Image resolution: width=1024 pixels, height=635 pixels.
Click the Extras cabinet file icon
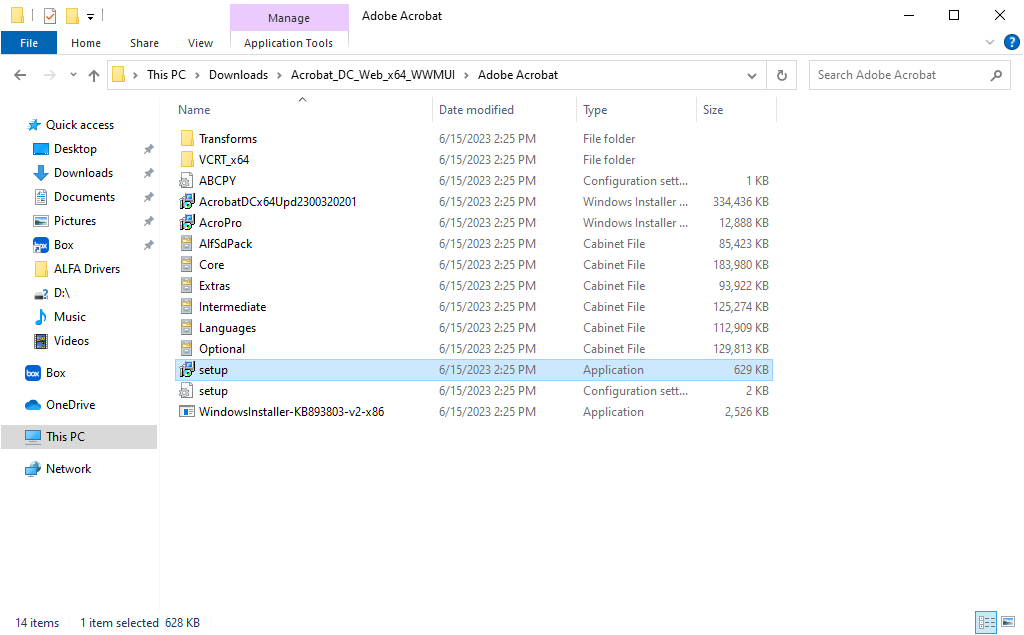click(187, 285)
